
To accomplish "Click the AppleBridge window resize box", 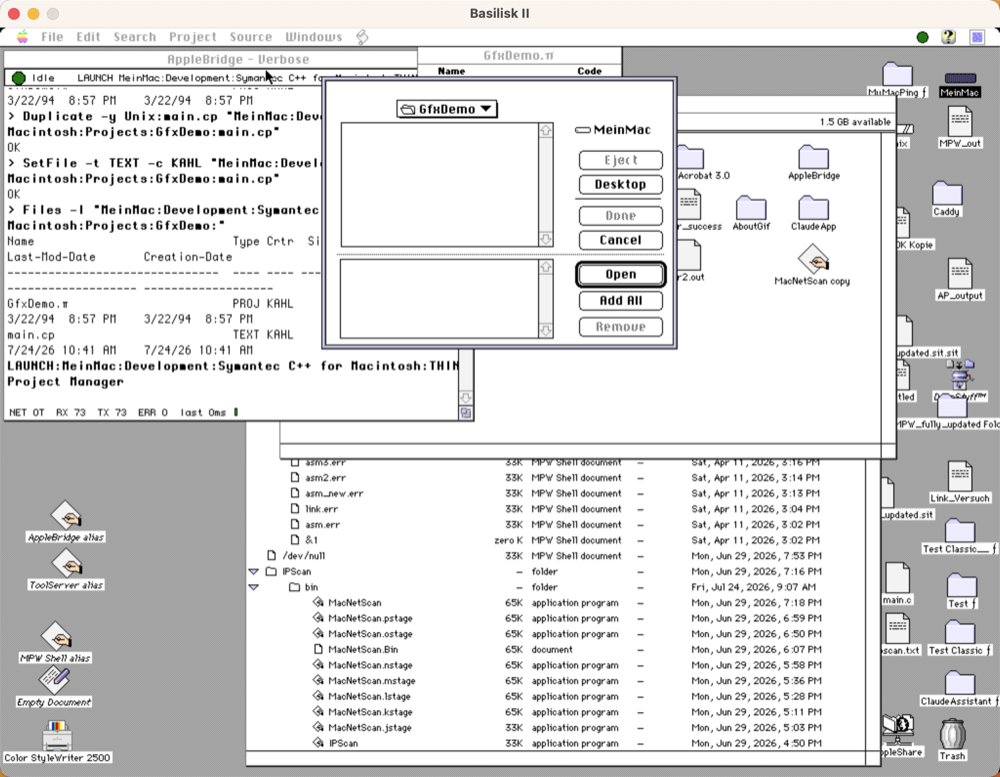I will click(x=466, y=413).
